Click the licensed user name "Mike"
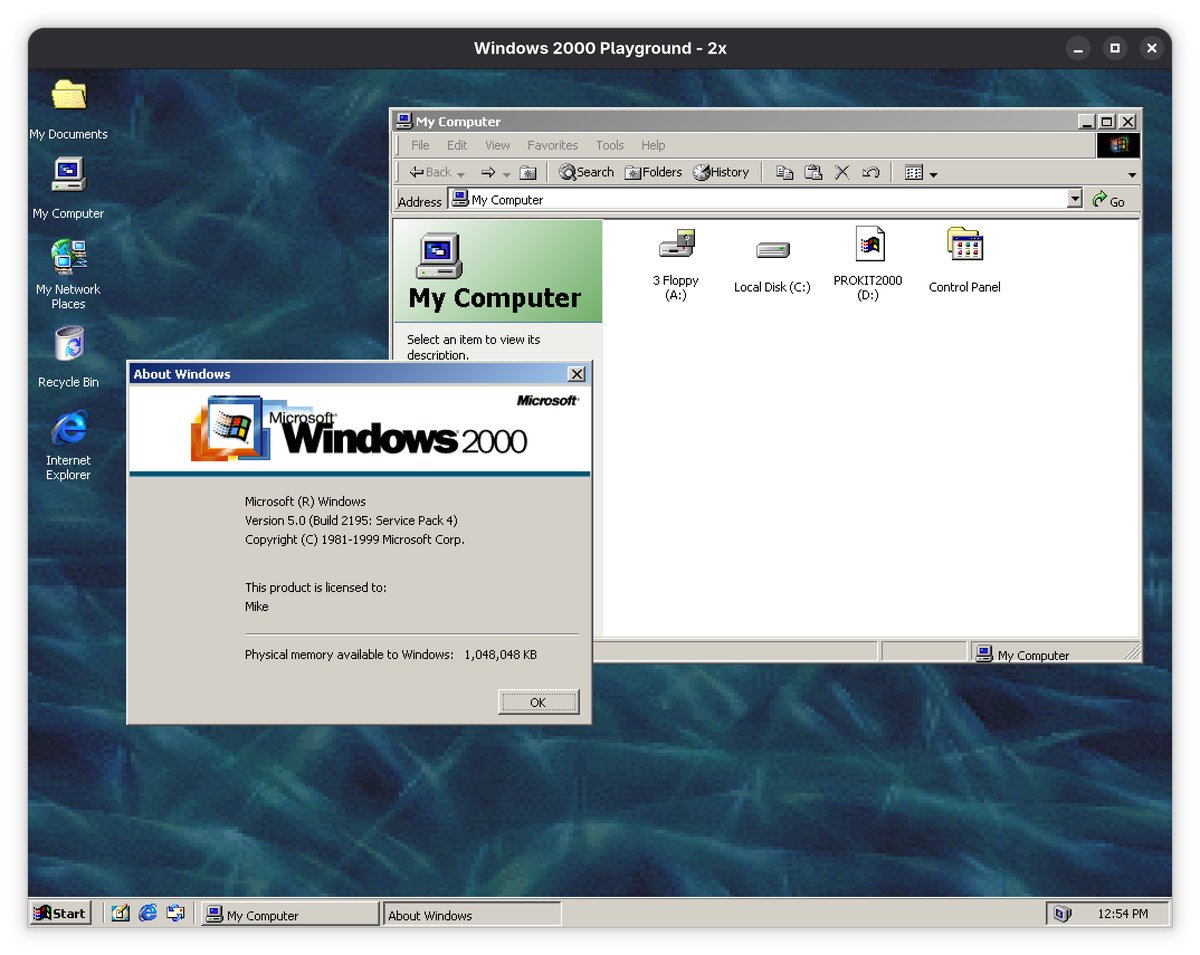The height and width of the screenshot is (955, 1200). 257,607
